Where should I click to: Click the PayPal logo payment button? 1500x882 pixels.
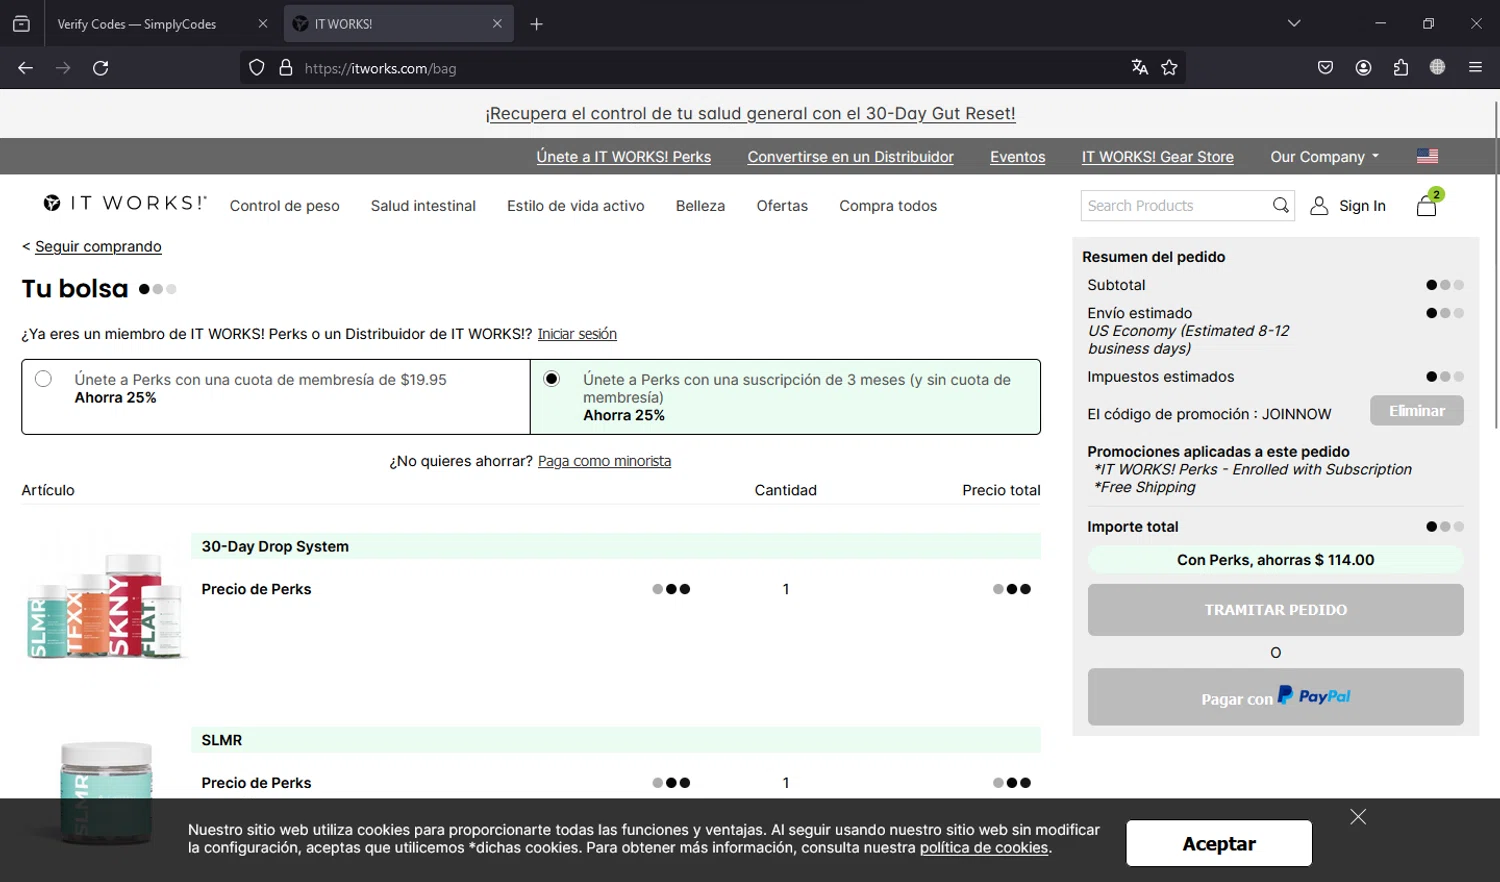pyautogui.click(x=1275, y=696)
